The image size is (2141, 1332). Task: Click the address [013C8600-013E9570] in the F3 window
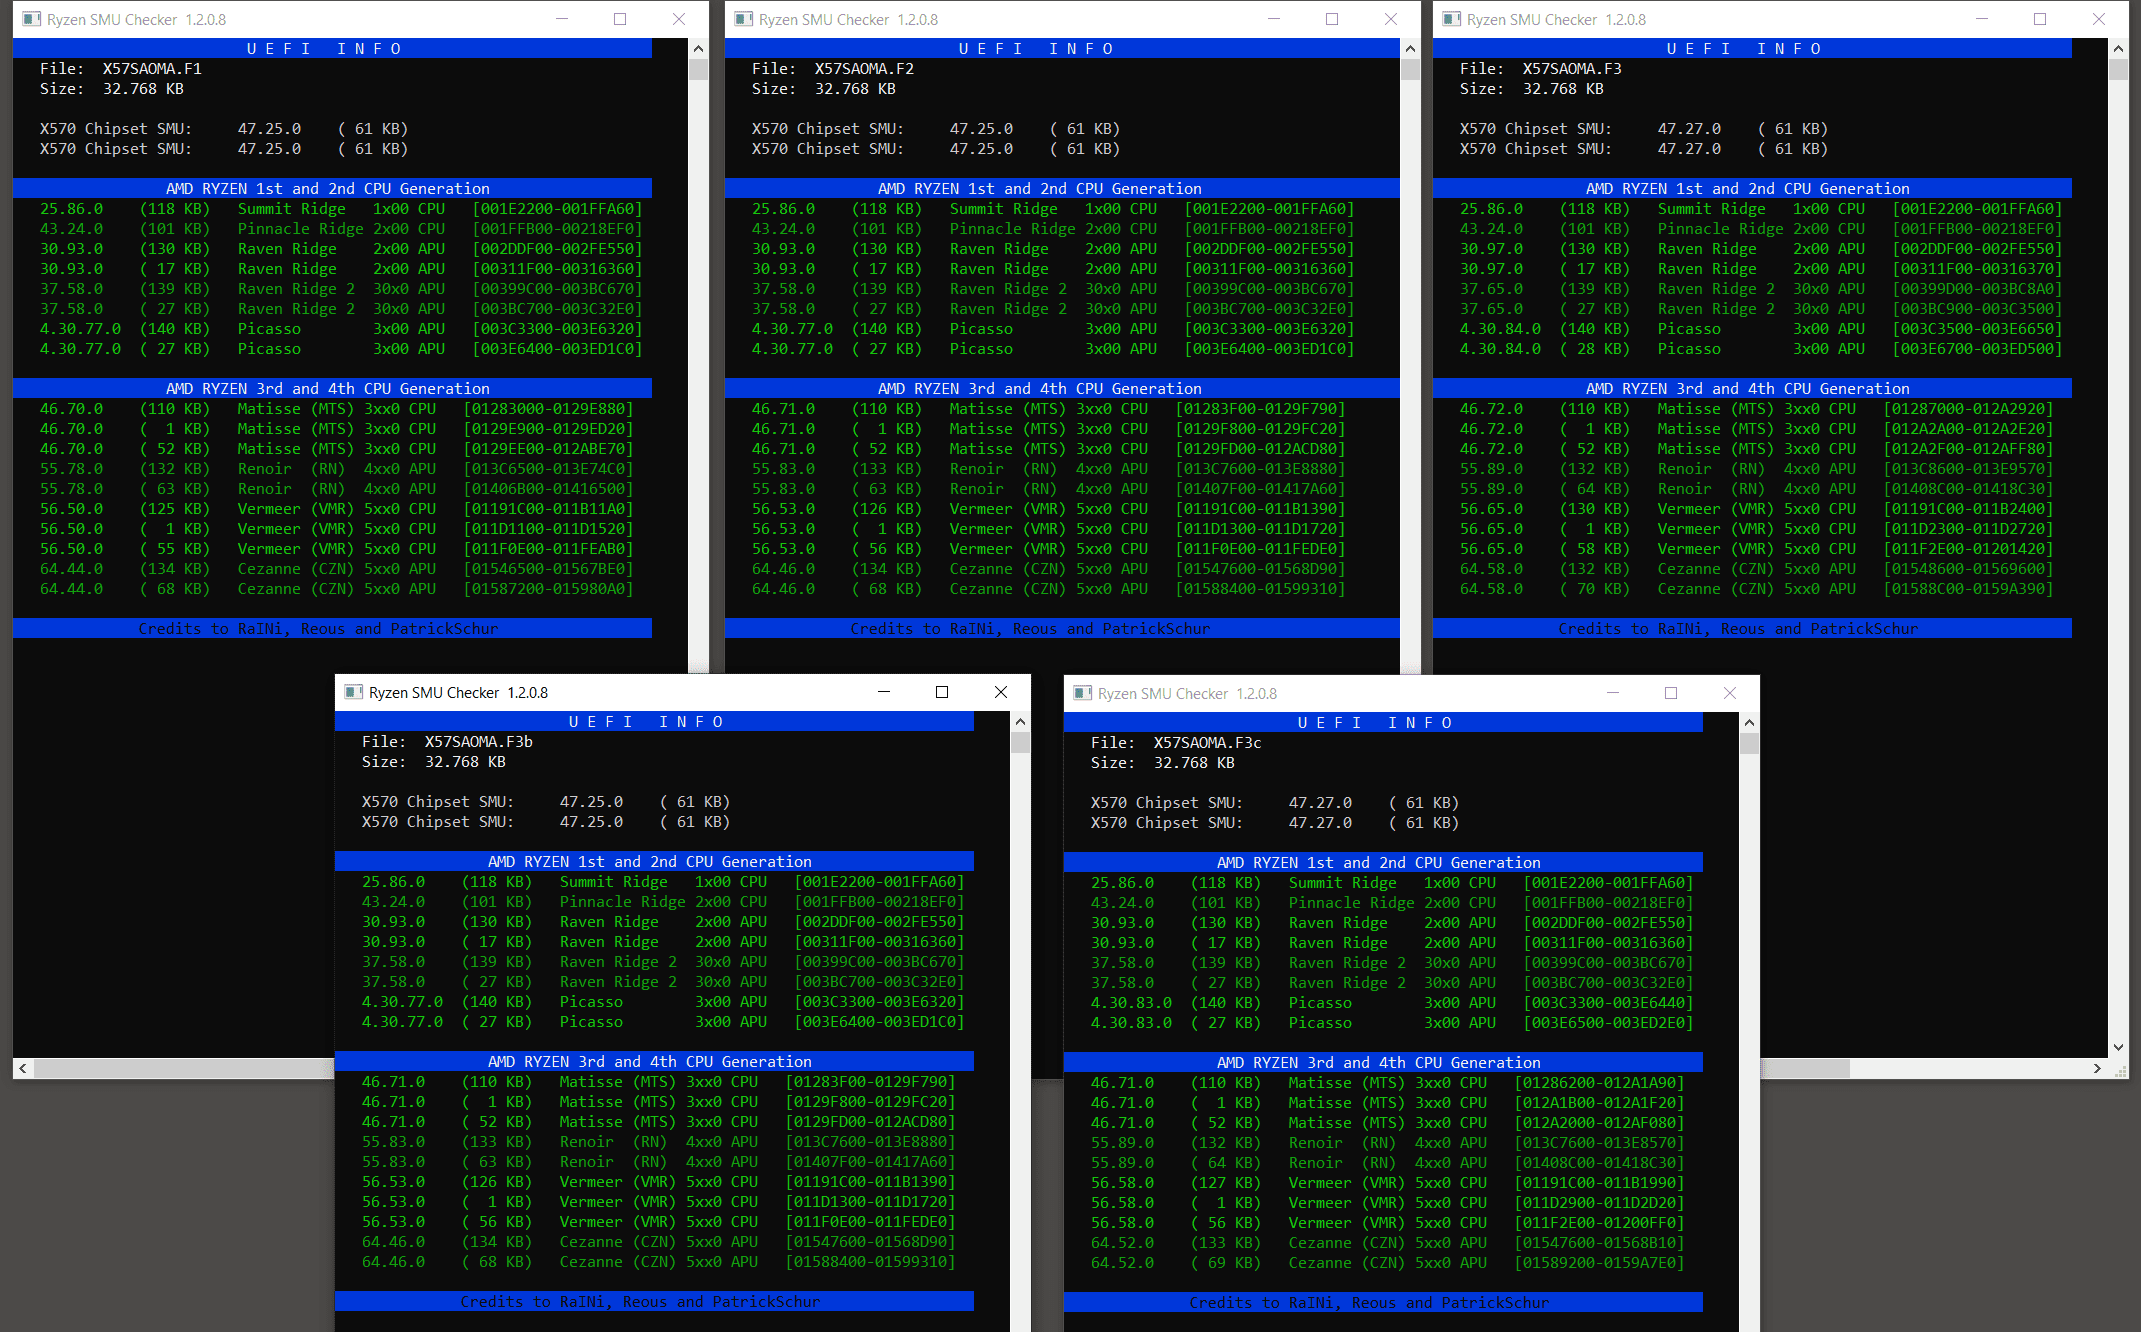[x=1968, y=469]
